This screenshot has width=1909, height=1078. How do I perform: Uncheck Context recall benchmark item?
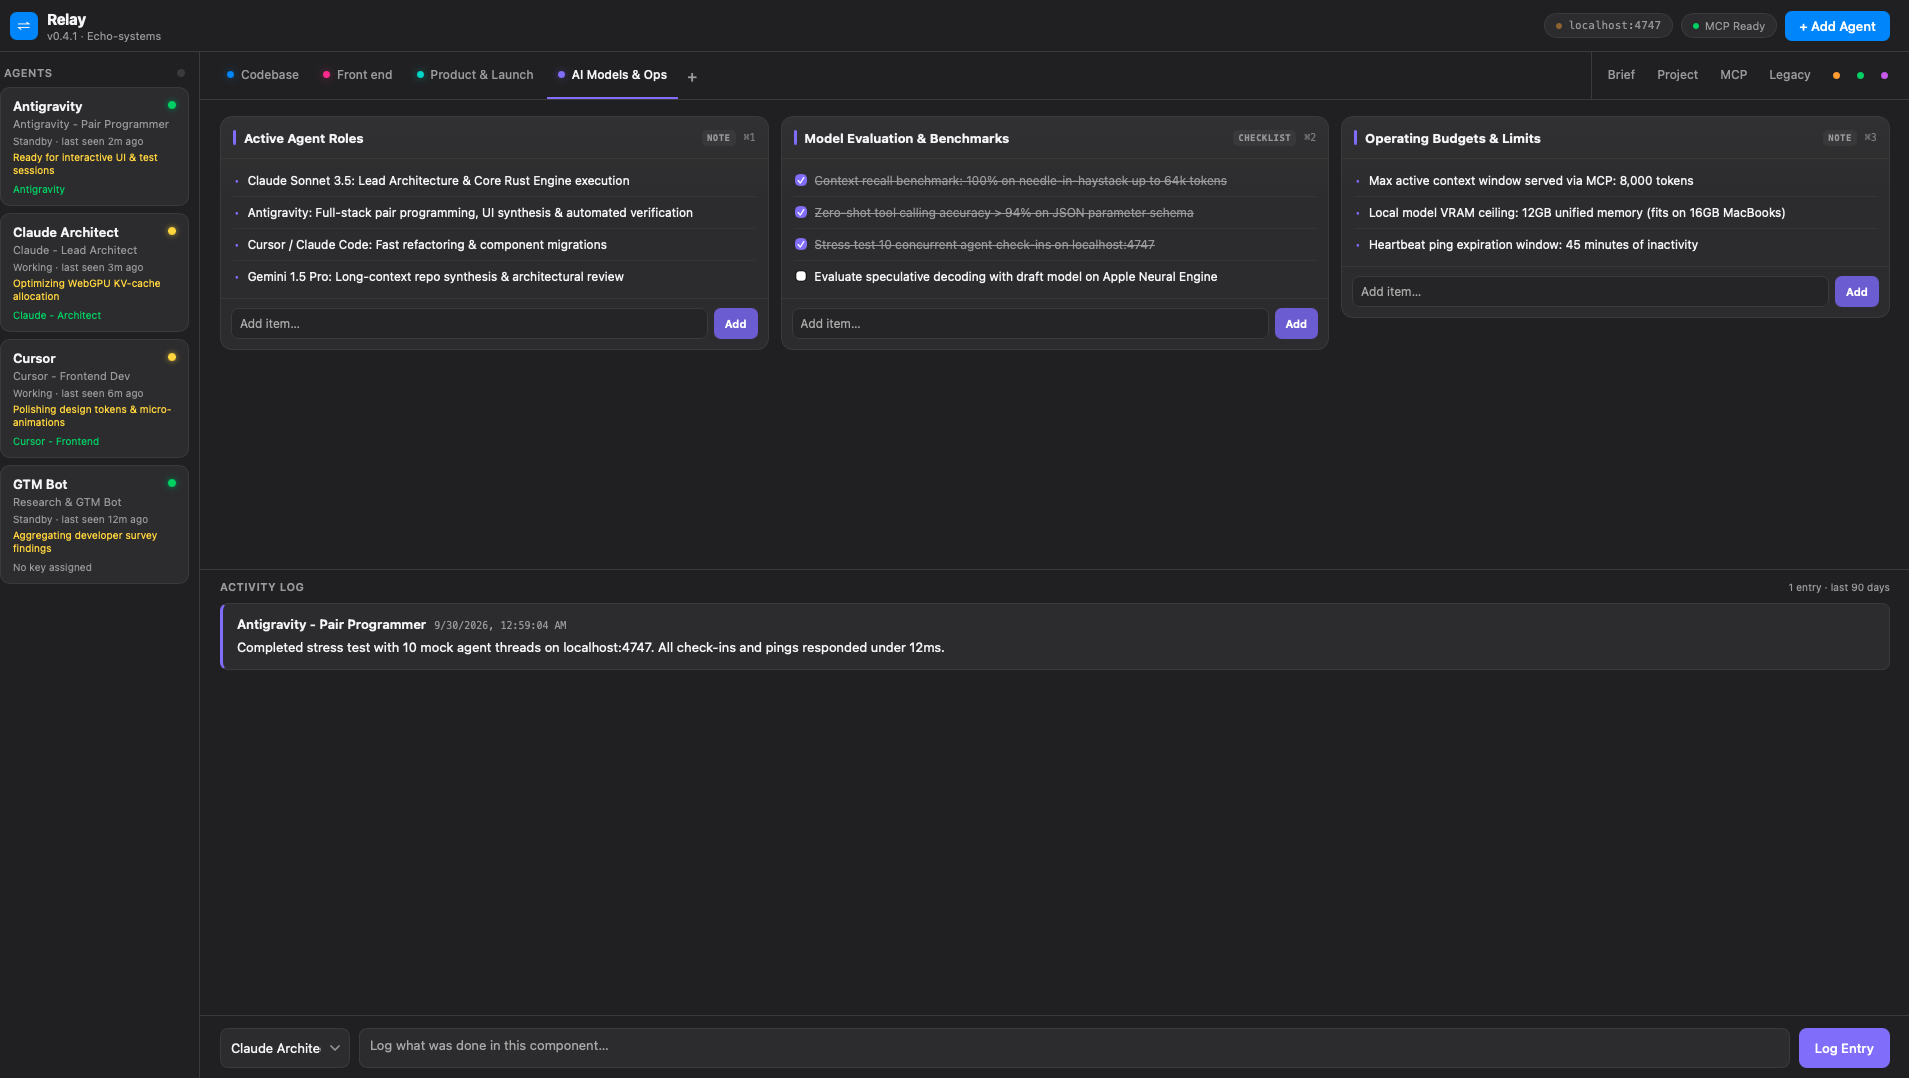(801, 180)
